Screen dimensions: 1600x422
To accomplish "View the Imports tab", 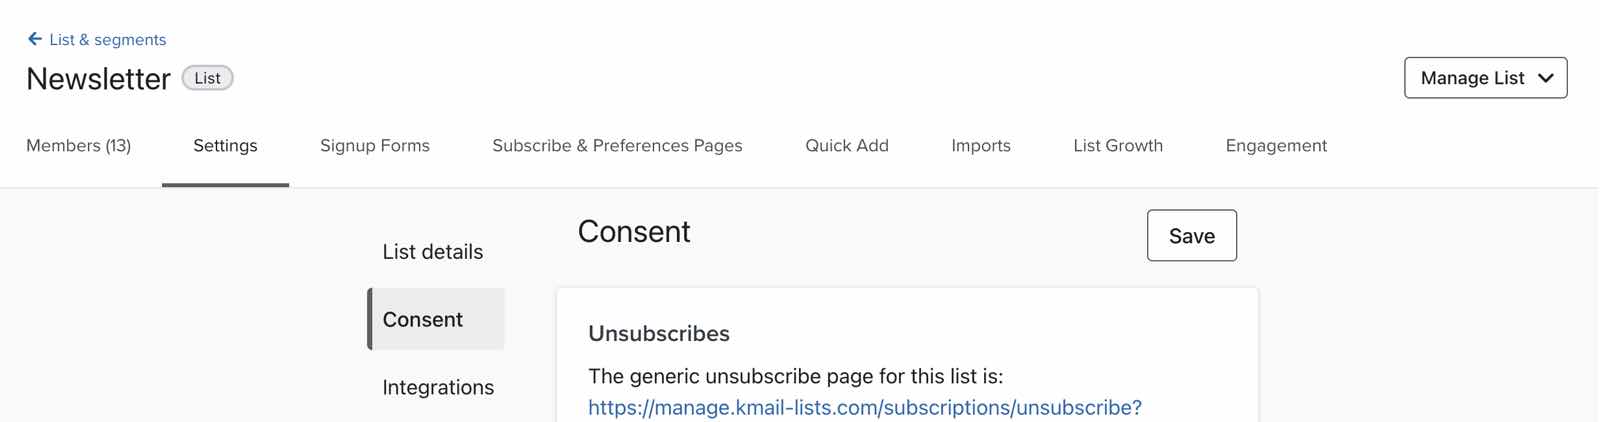I will [981, 146].
